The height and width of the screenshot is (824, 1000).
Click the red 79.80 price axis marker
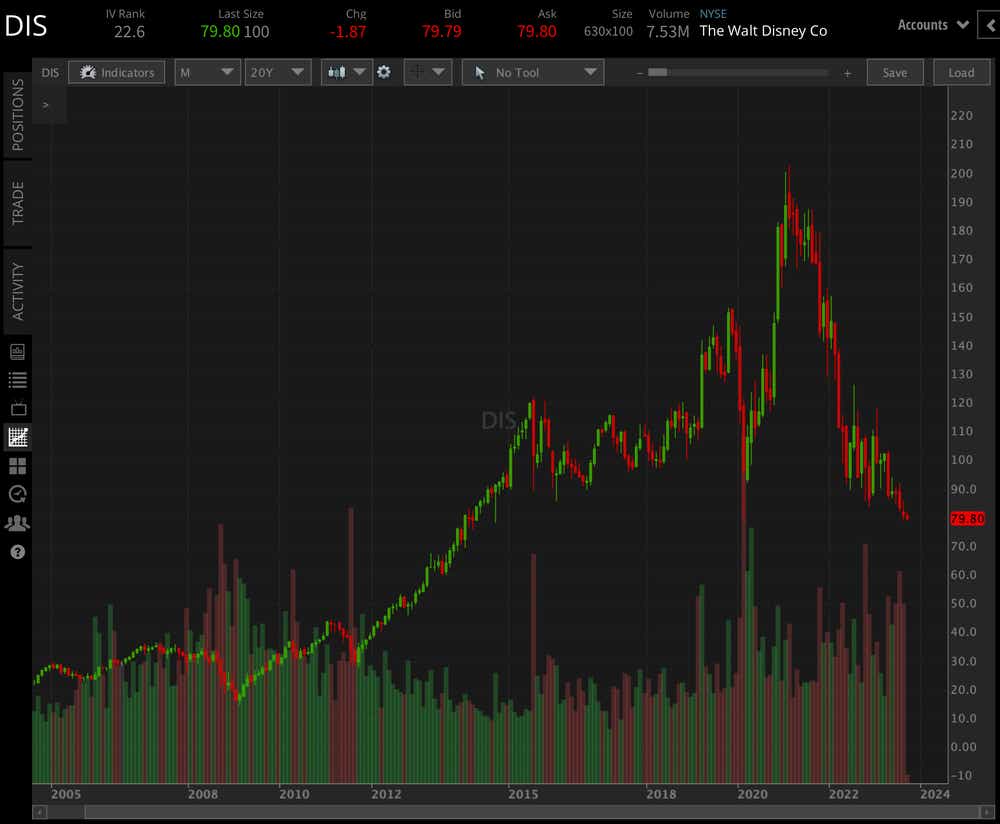pos(967,519)
